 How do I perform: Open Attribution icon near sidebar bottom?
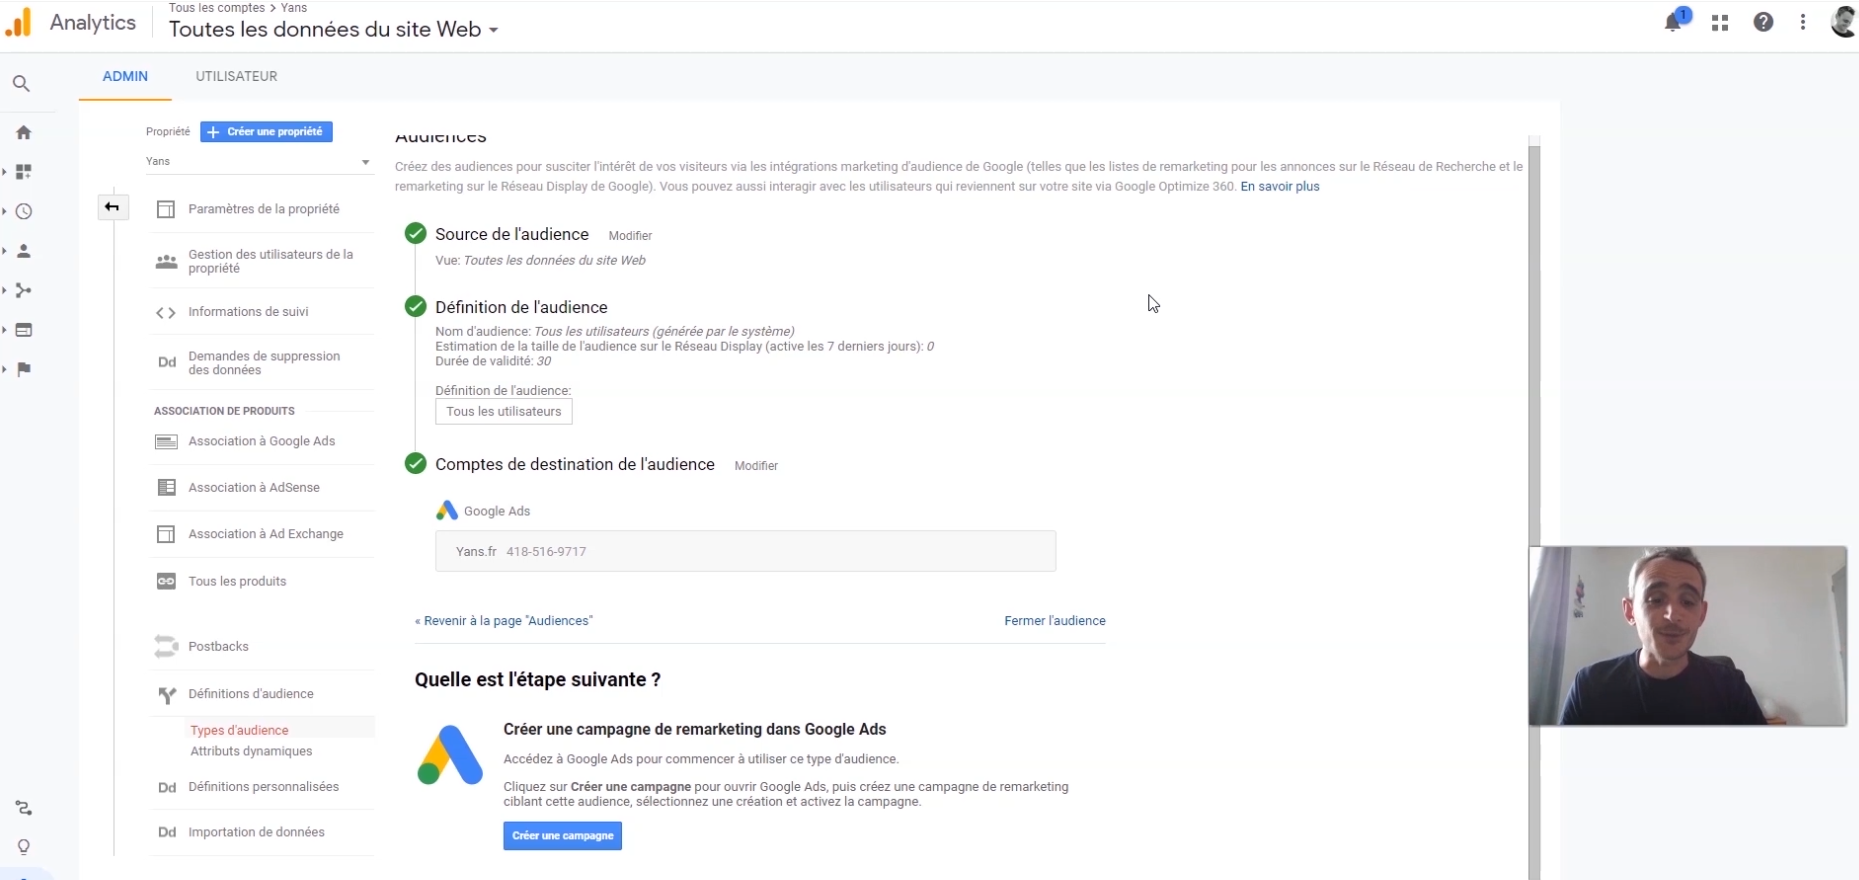click(24, 808)
